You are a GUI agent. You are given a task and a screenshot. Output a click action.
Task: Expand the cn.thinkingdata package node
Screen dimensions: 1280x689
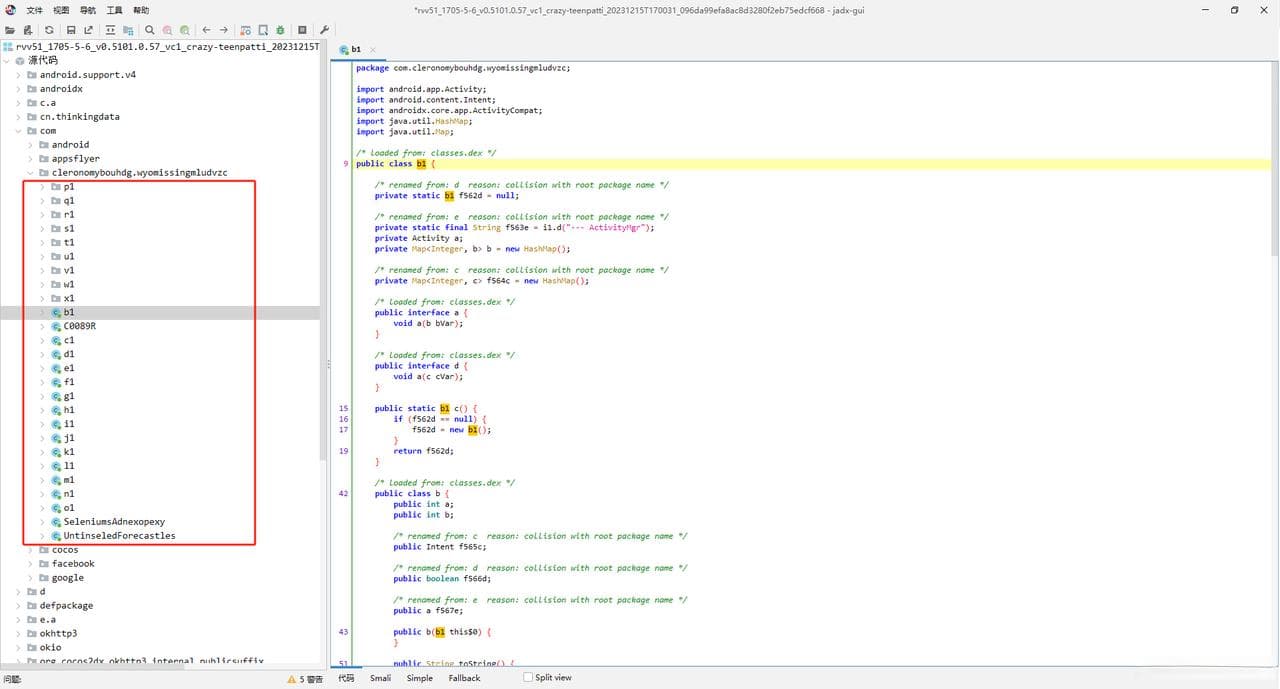pos(18,117)
